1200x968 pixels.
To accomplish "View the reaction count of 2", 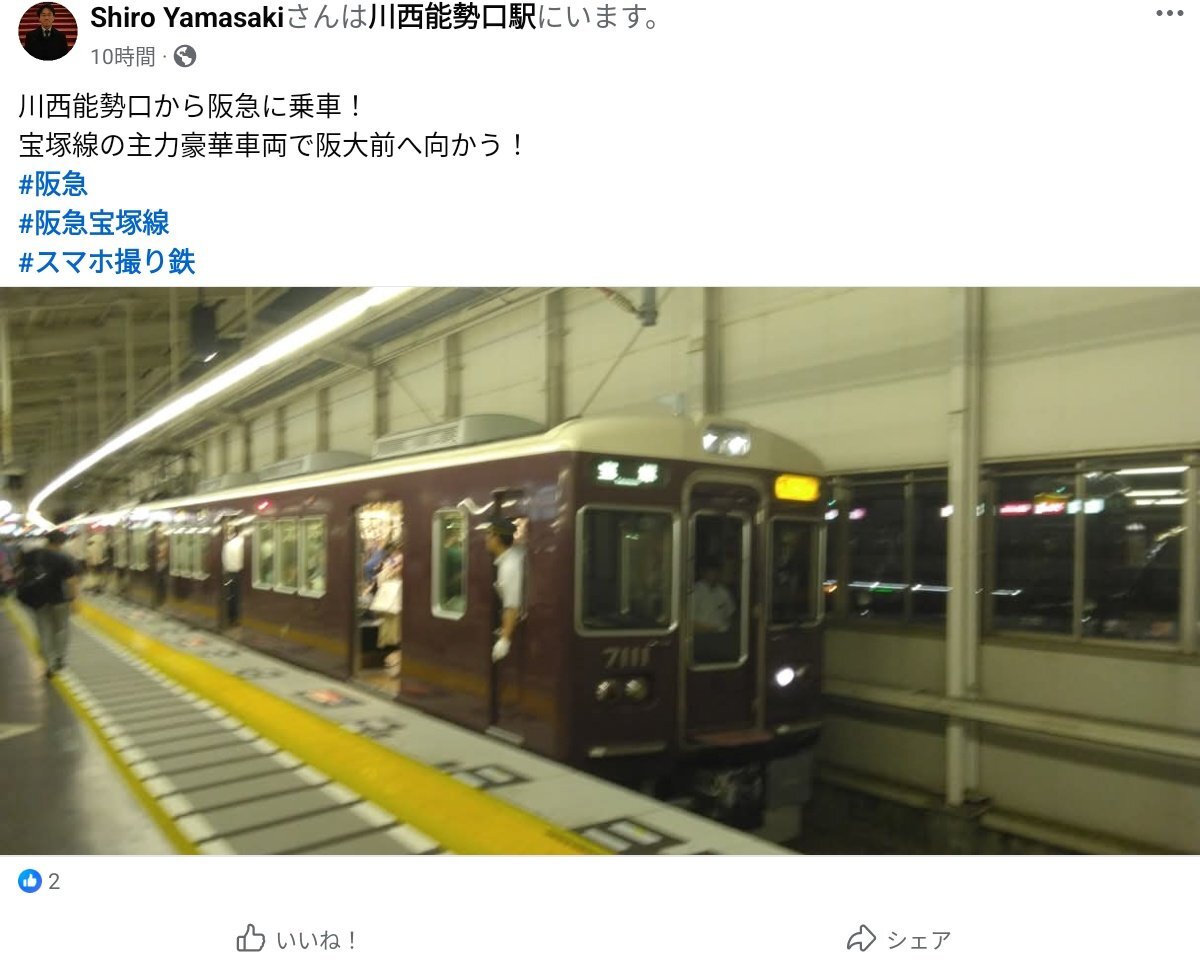I will coord(54,881).
